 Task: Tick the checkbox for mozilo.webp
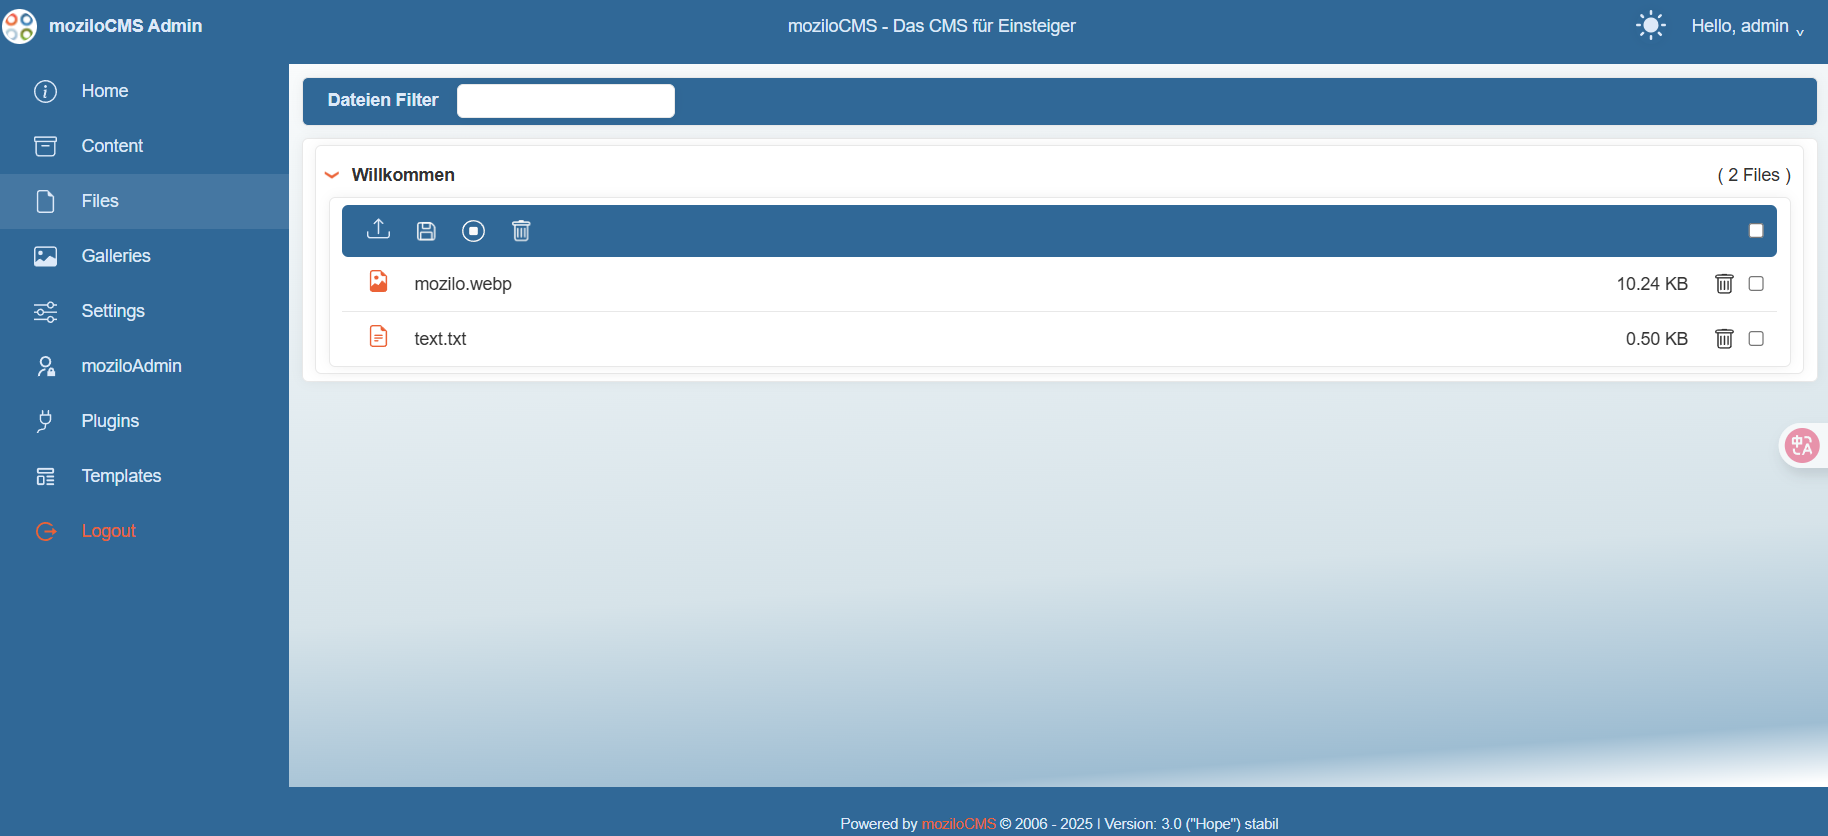[1756, 284]
